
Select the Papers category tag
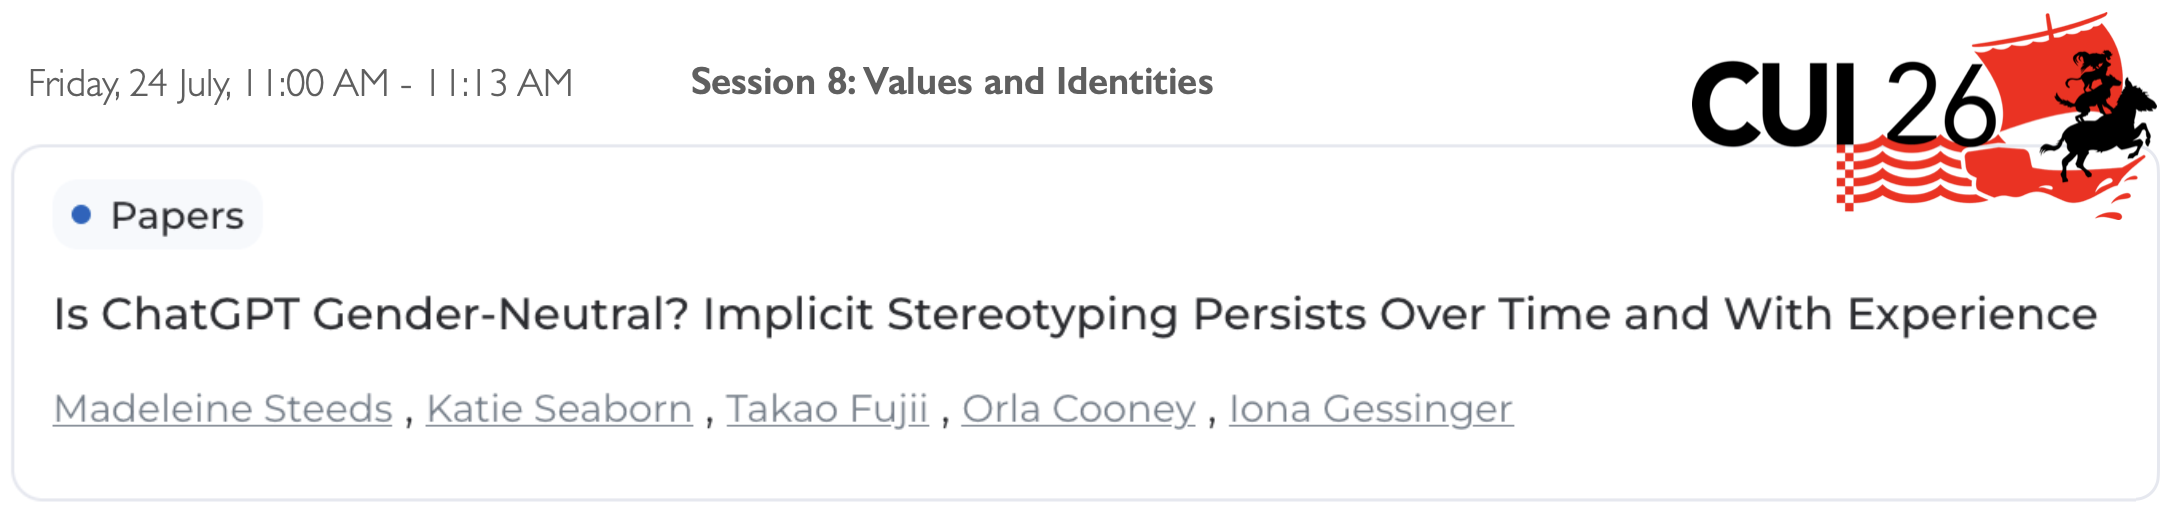tap(158, 215)
